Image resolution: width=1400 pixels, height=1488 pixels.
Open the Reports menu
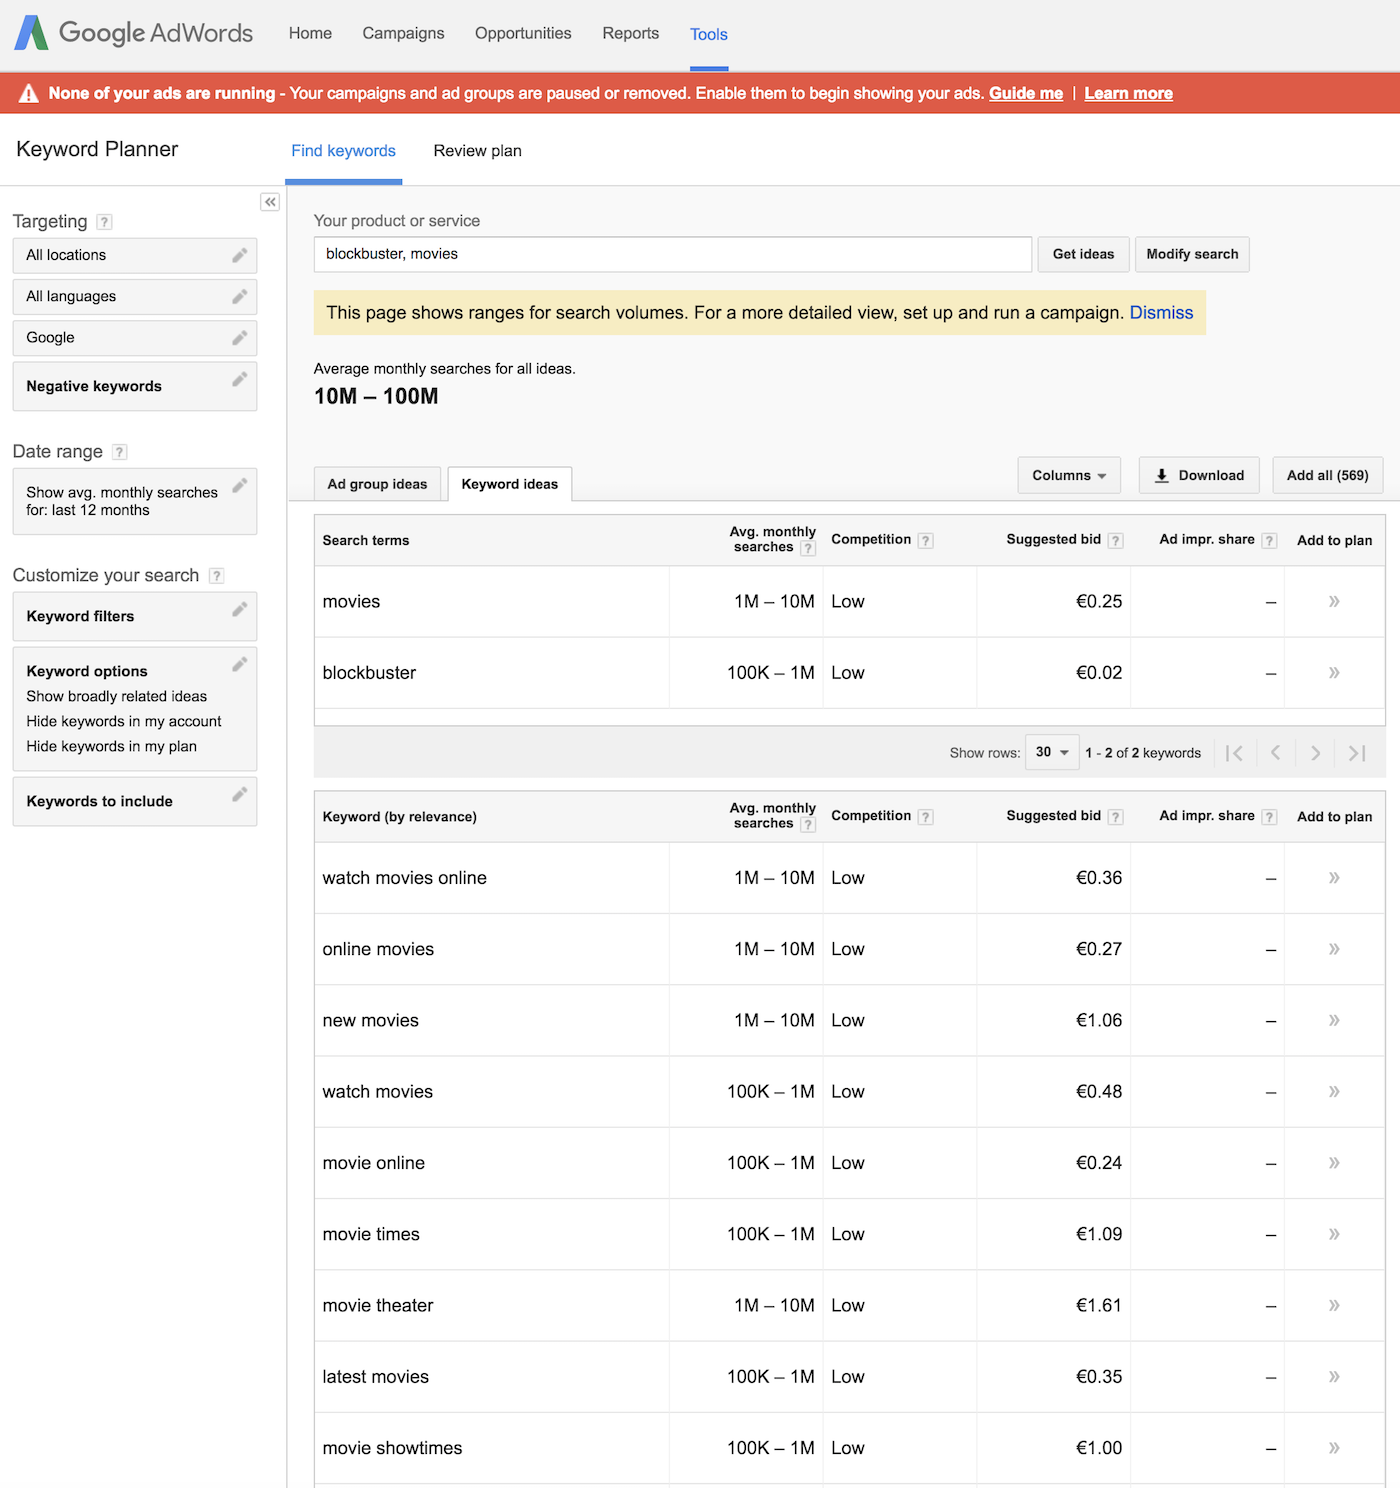(x=631, y=33)
